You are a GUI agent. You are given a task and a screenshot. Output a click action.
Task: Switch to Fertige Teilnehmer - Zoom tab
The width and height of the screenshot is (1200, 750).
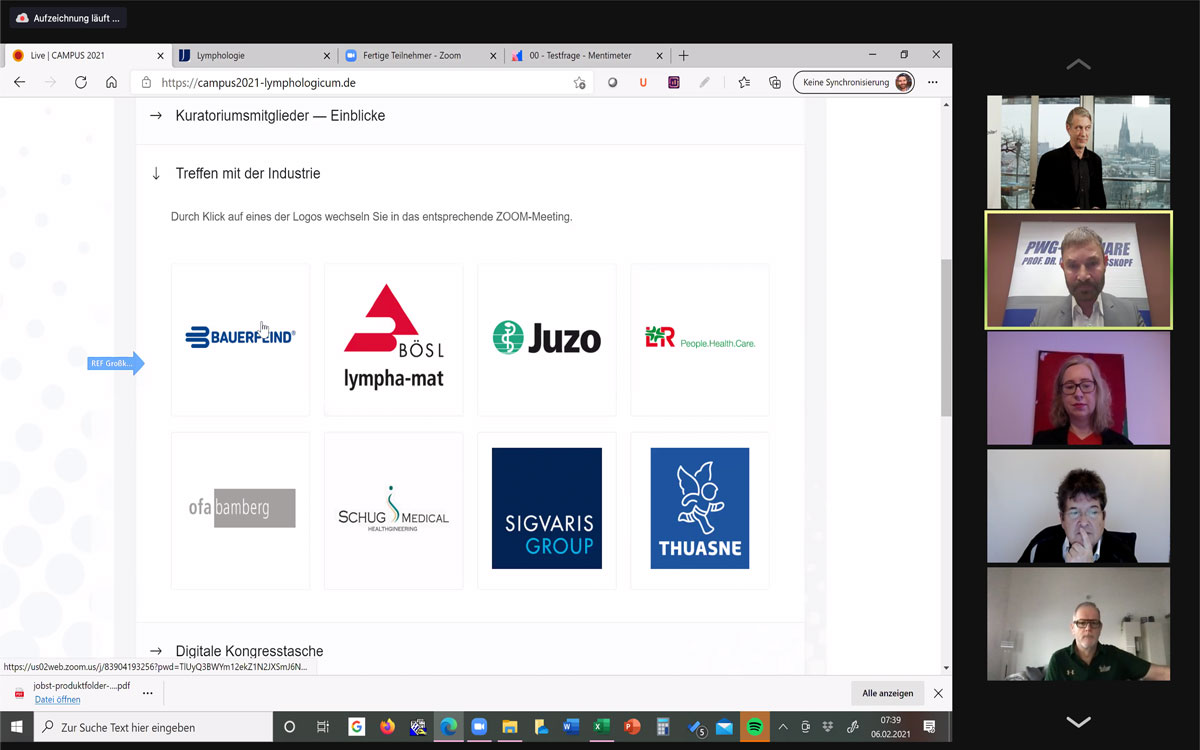coord(418,55)
